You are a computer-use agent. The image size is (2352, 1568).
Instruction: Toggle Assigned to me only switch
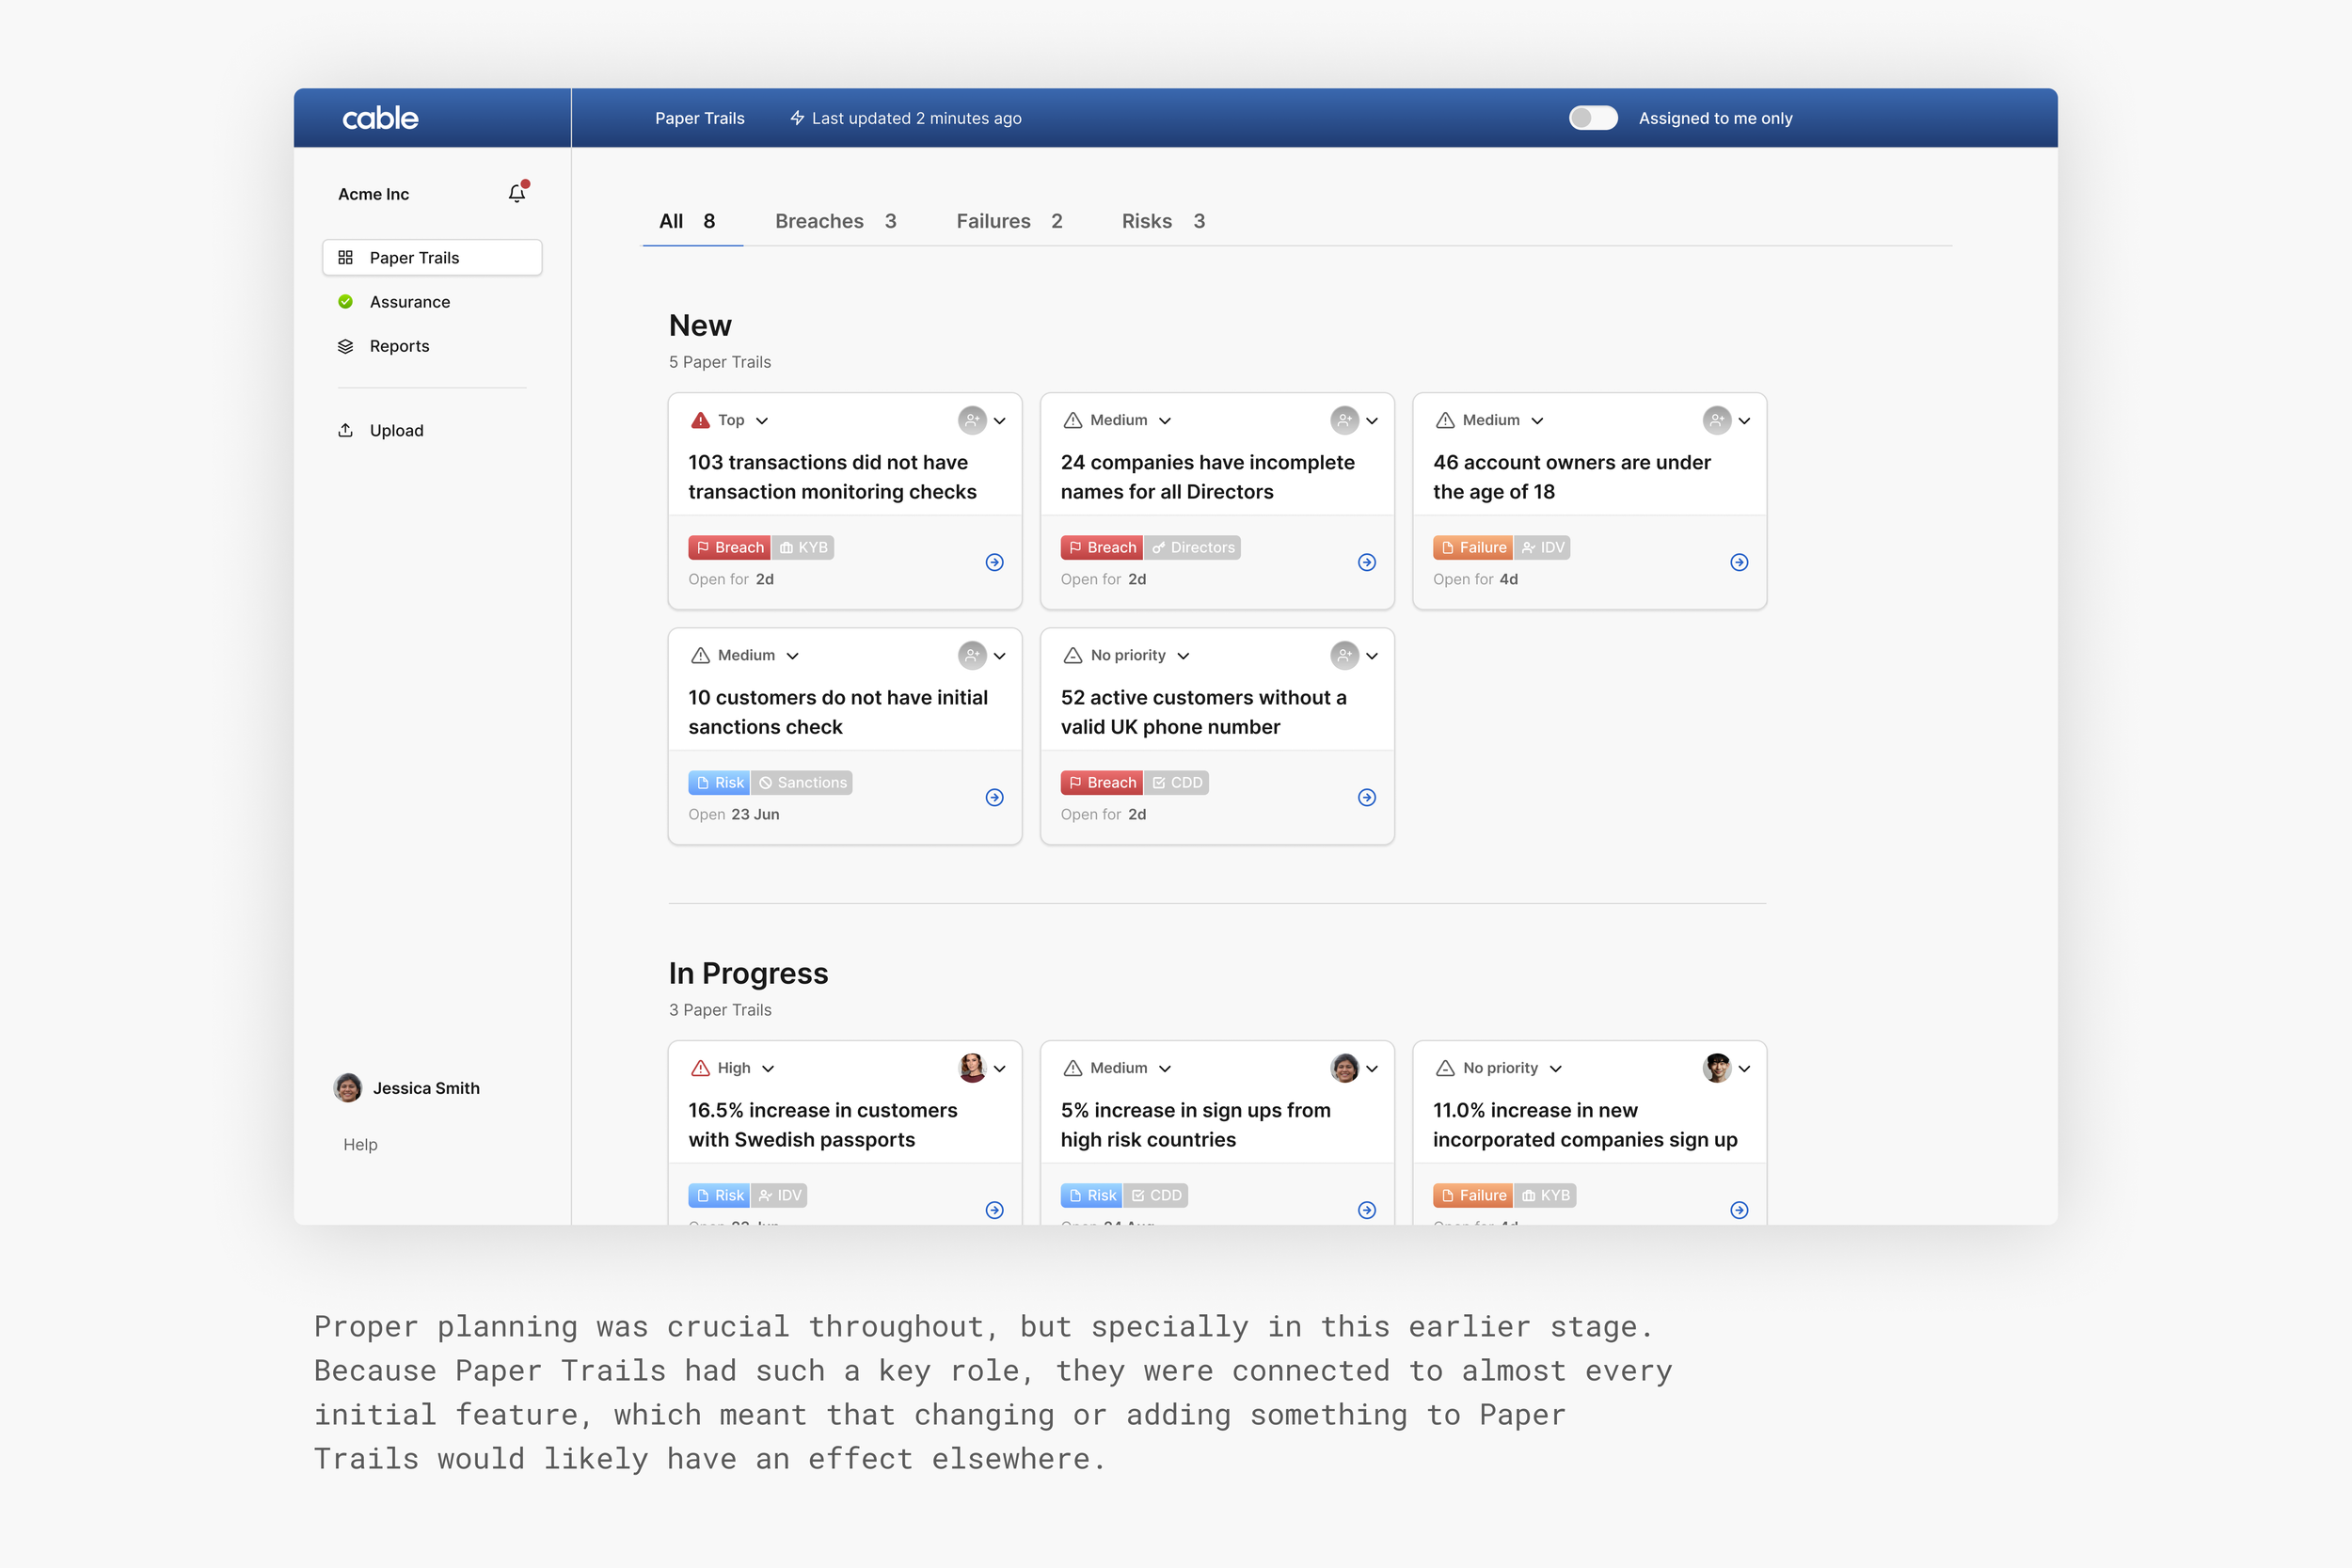click(1592, 118)
